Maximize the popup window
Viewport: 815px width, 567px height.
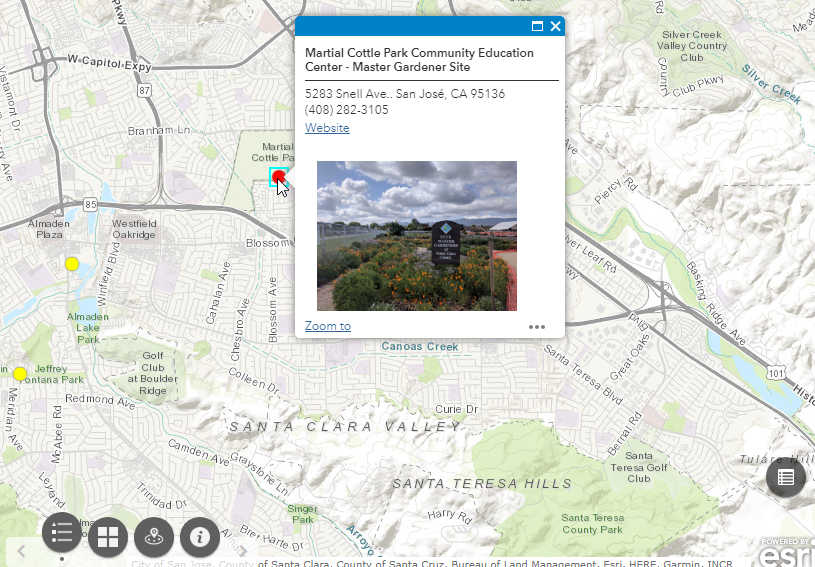537,27
